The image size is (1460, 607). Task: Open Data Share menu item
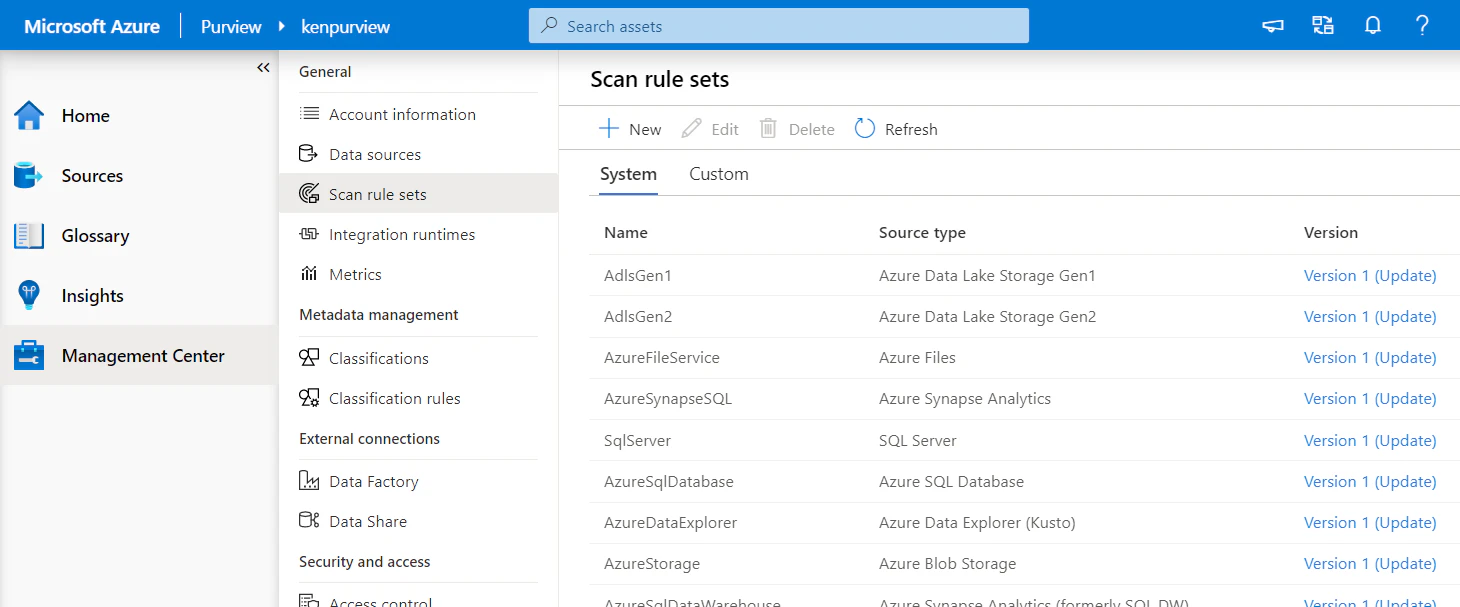point(418,521)
